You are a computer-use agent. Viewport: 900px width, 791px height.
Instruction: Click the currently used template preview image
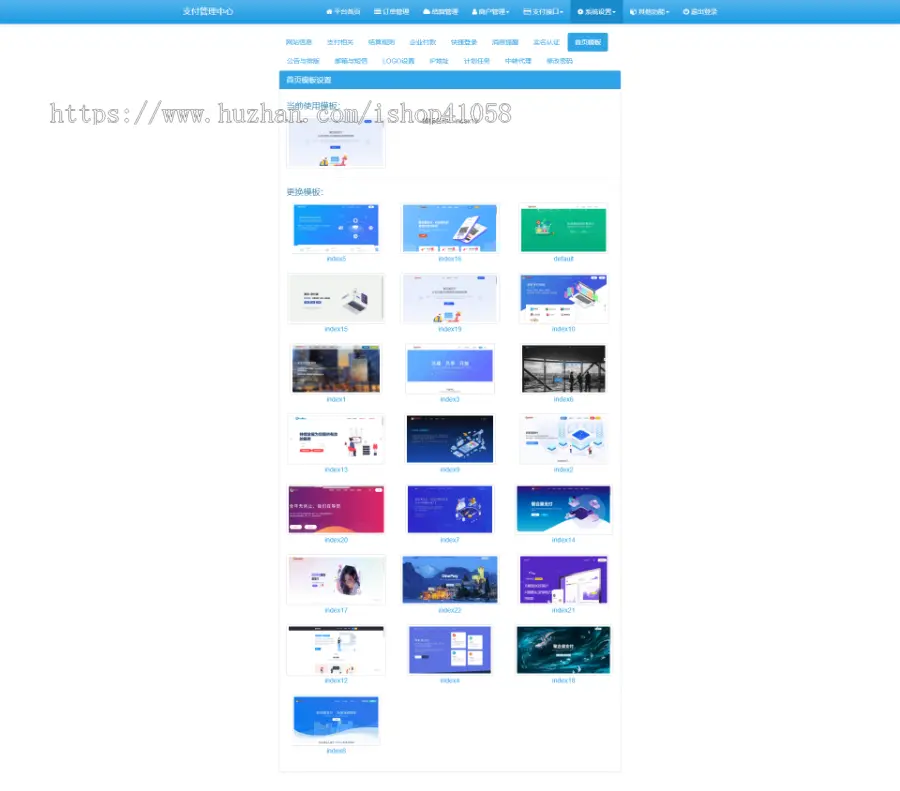[x=336, y=143]
